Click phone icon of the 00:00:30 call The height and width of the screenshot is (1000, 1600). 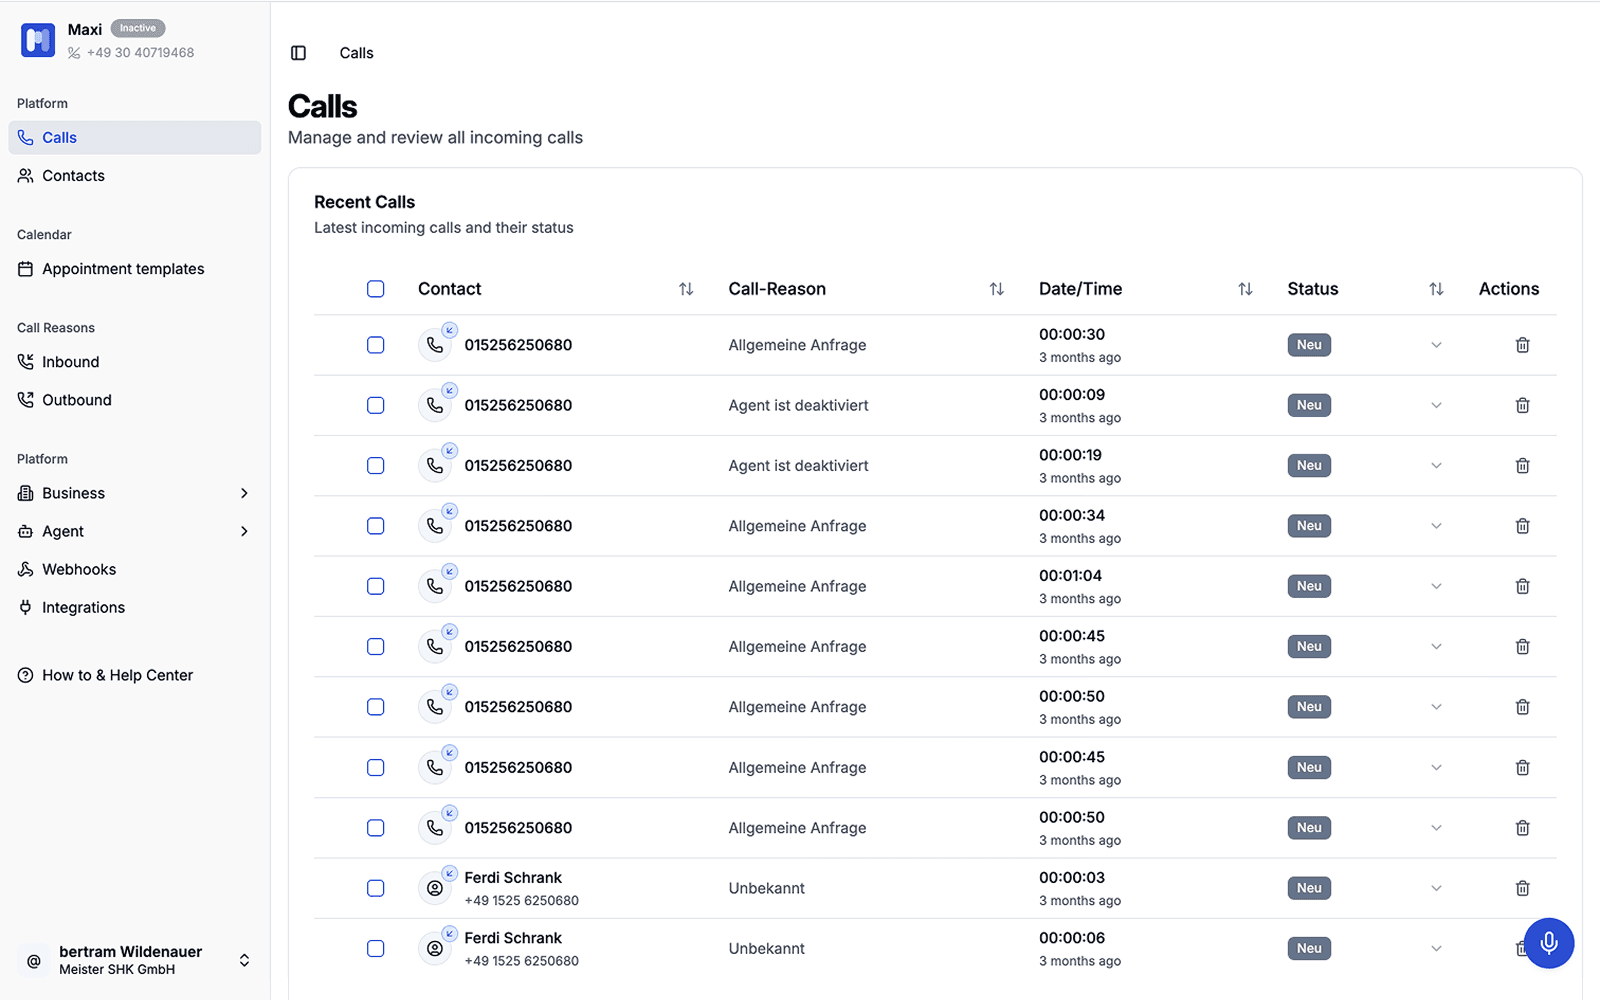(x=435, y=345)
